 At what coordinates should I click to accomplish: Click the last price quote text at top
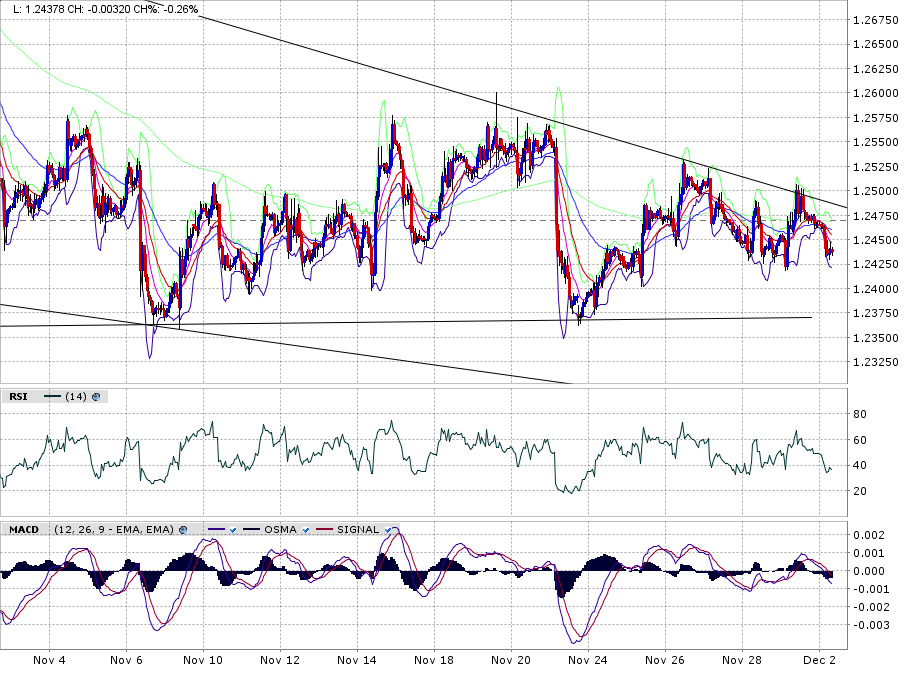pos(105,9)
